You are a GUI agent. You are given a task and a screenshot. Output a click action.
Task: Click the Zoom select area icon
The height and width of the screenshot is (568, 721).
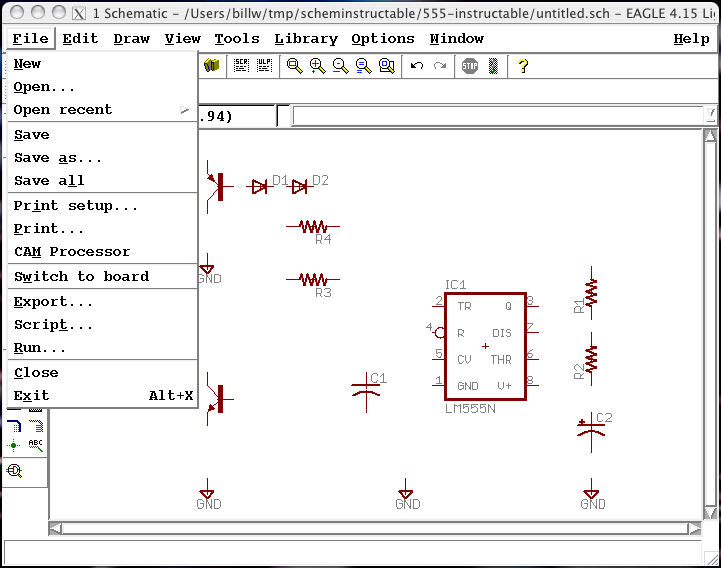(x=387, y=66)
